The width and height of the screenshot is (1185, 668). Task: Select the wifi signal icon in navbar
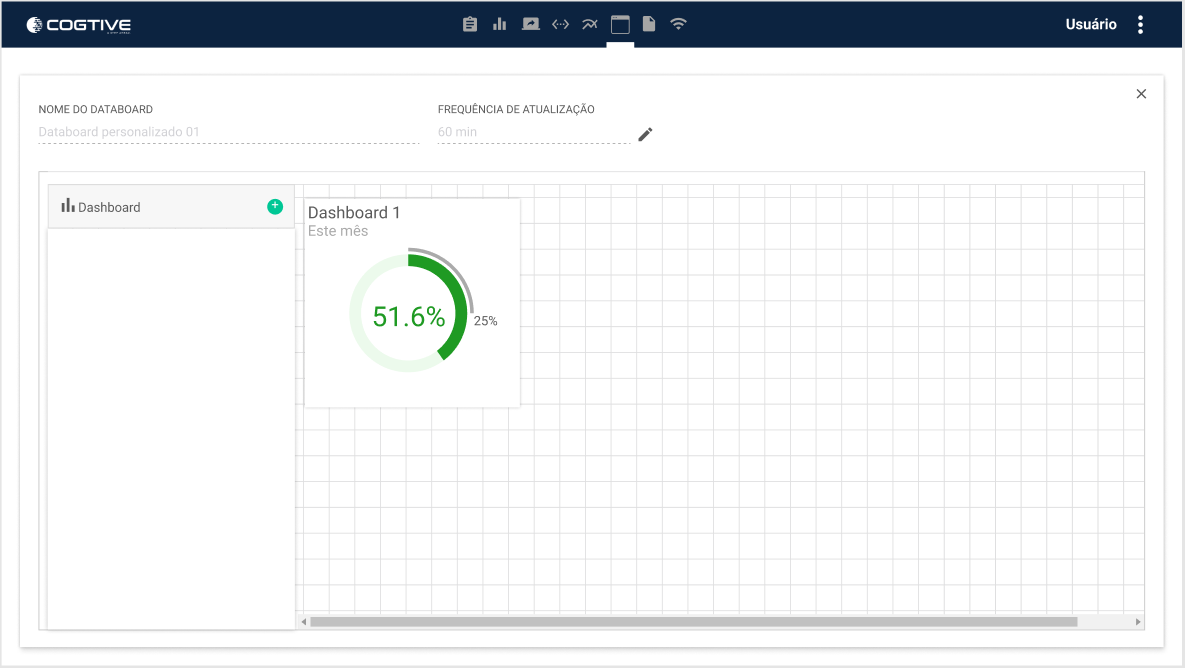tap(679, 24)
